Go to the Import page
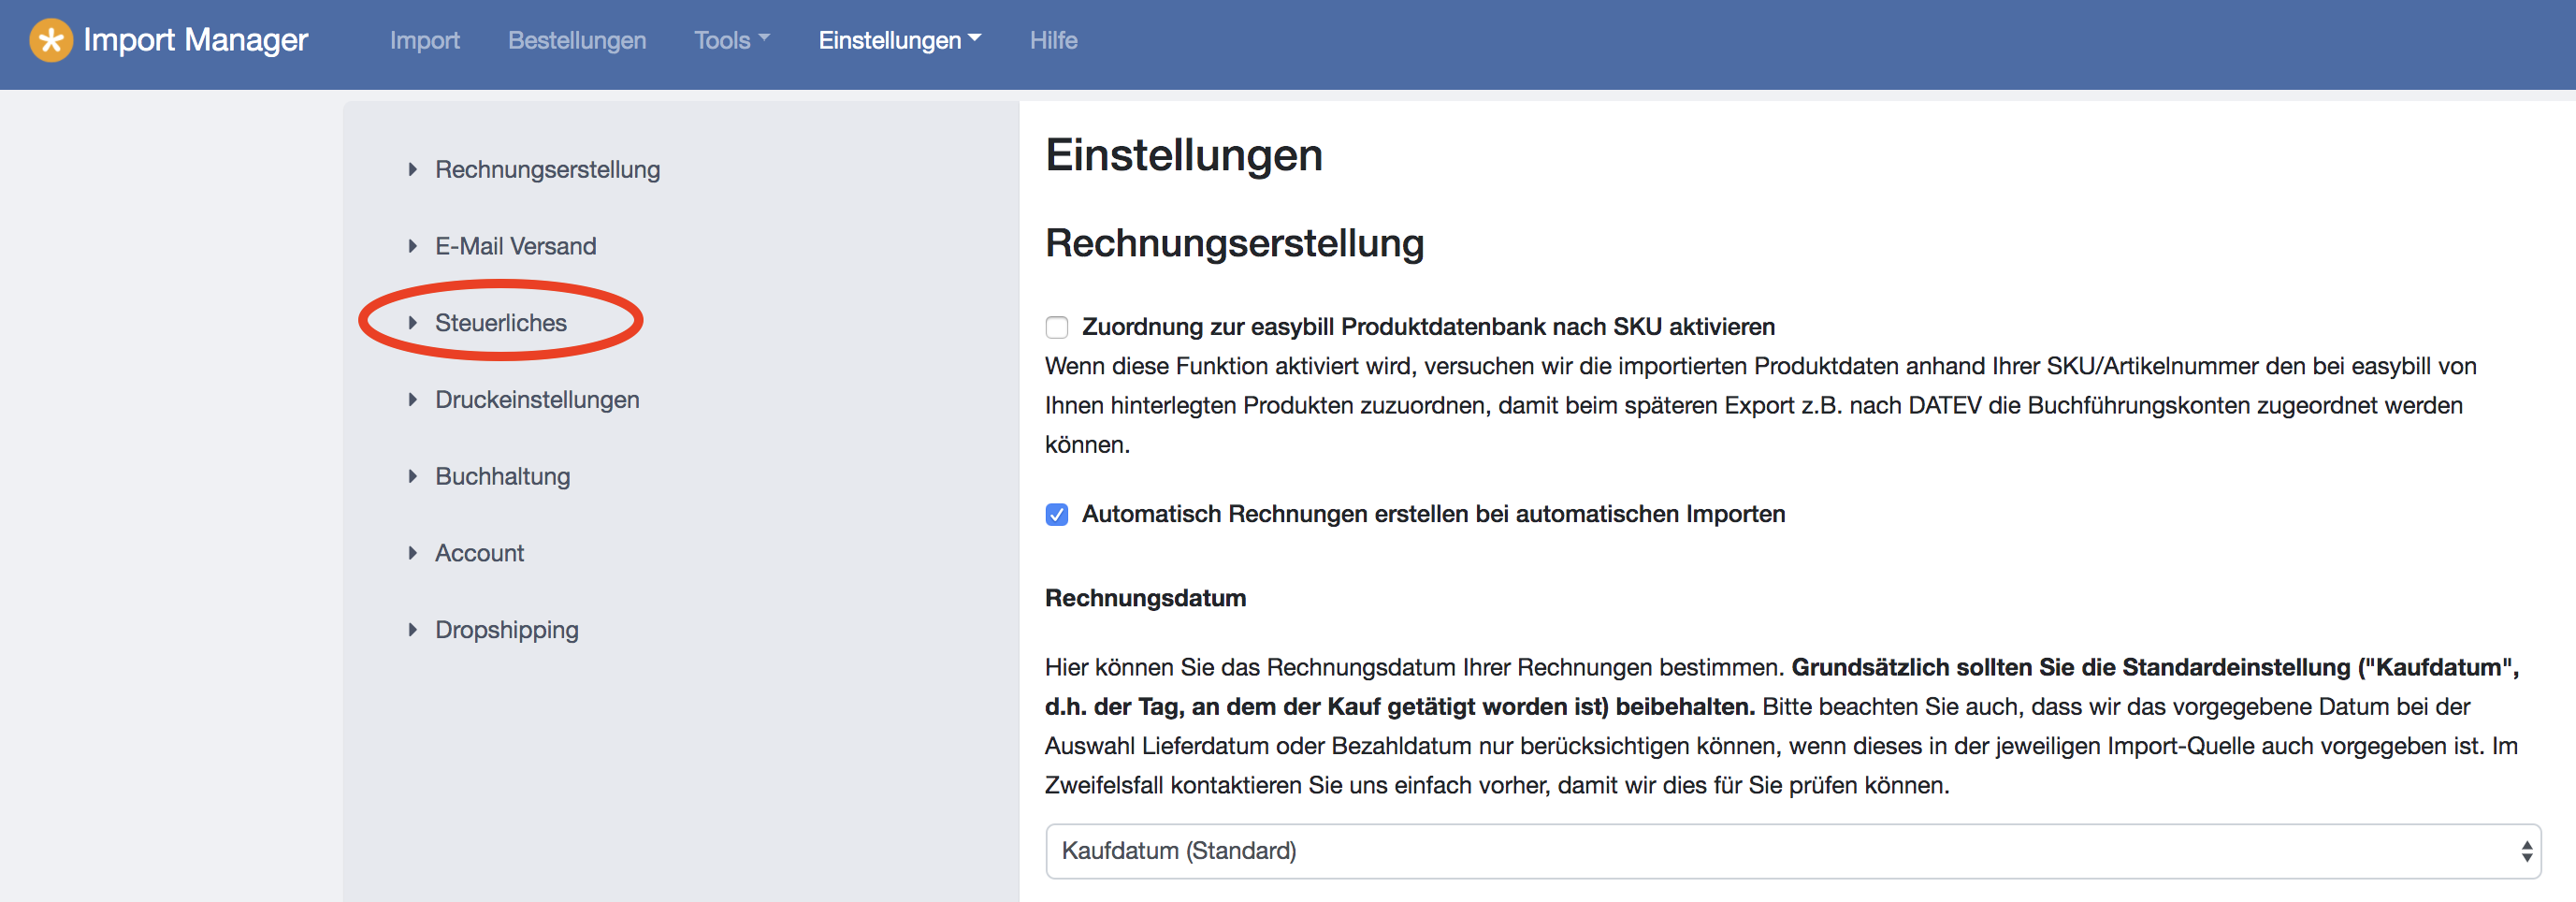 pos(424,40)
